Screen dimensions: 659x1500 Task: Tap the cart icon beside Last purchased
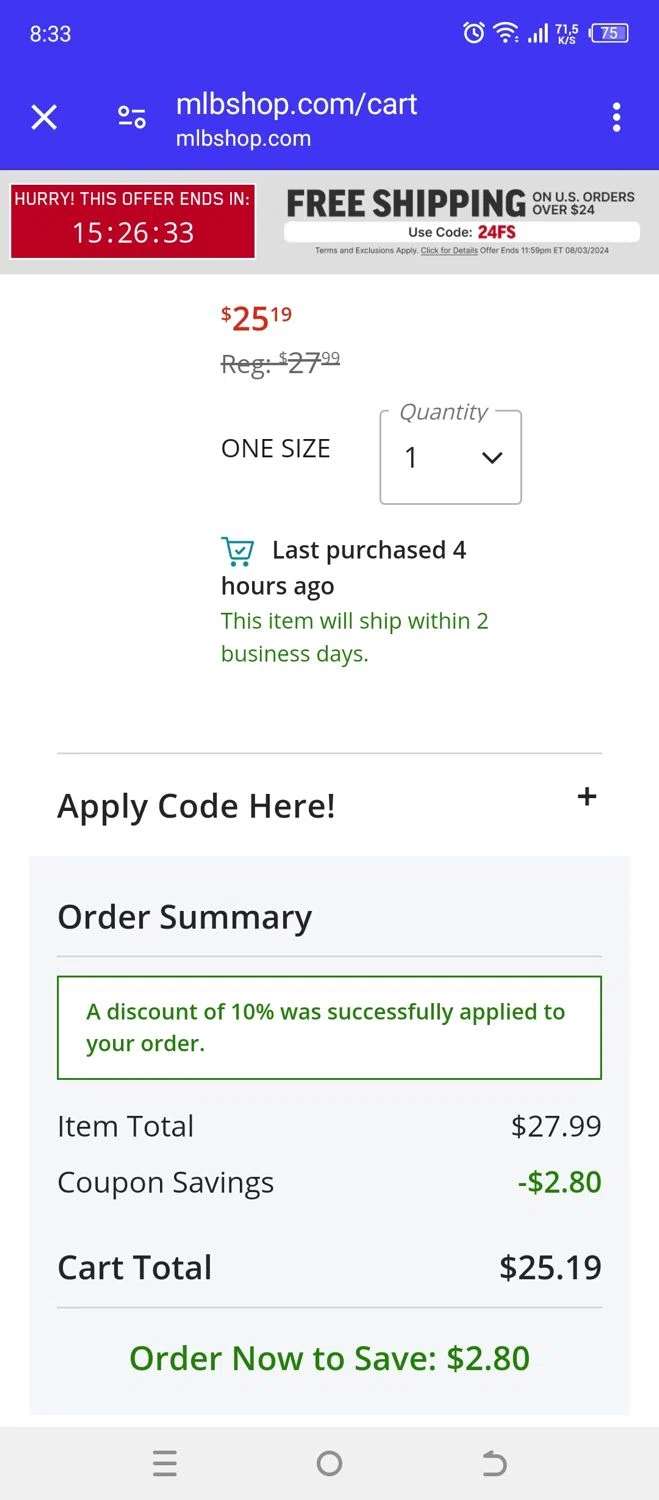click(237, 551)
